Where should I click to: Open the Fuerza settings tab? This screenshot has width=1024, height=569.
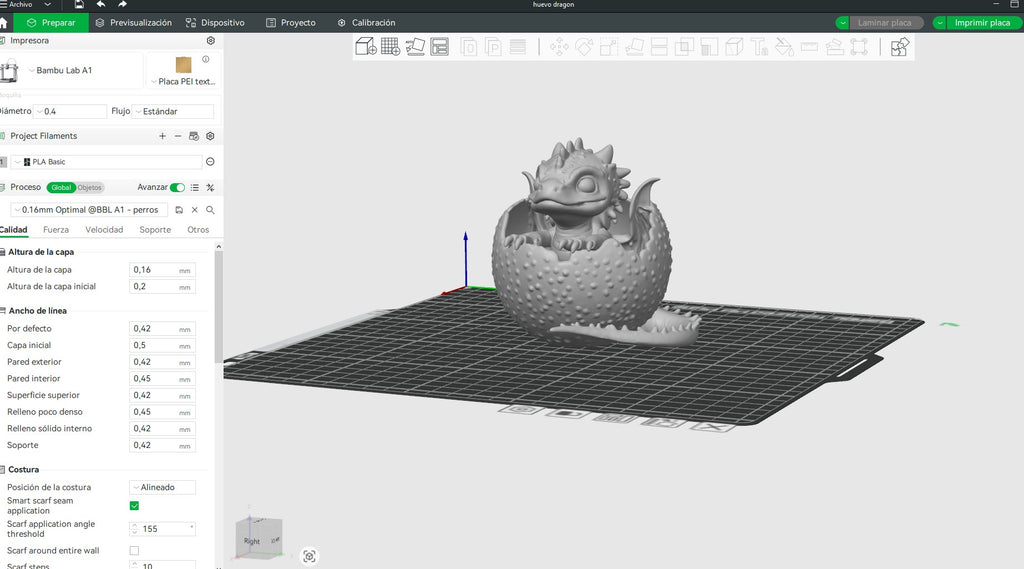[56, 230]
